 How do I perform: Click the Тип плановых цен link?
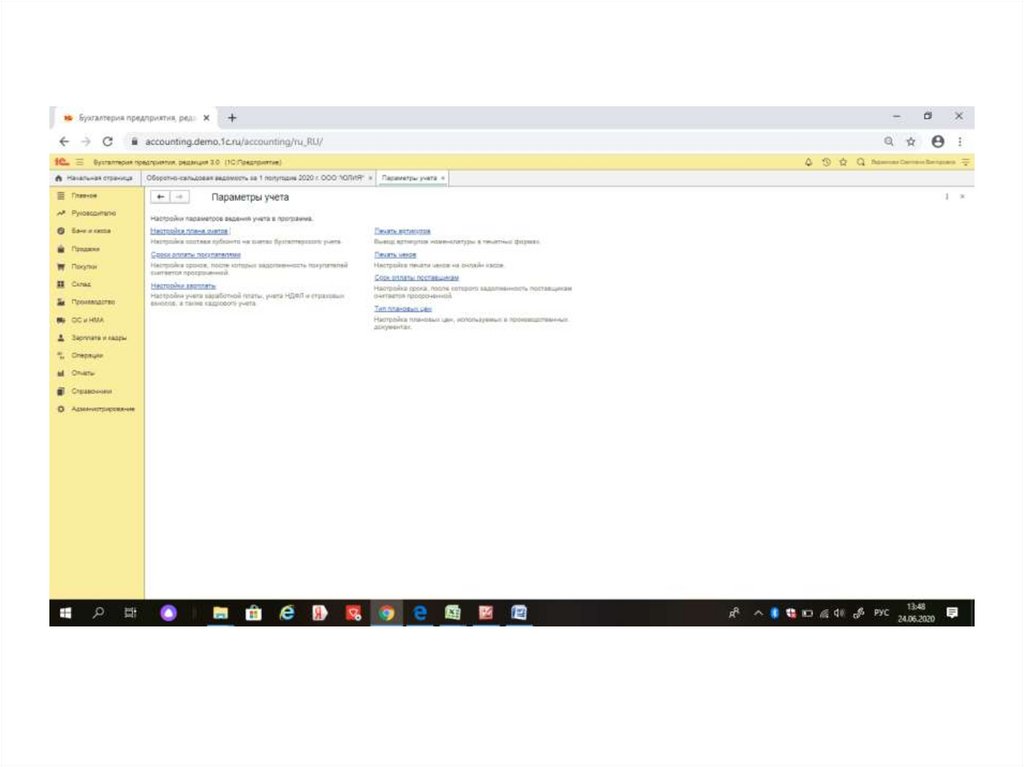point(403,309)
